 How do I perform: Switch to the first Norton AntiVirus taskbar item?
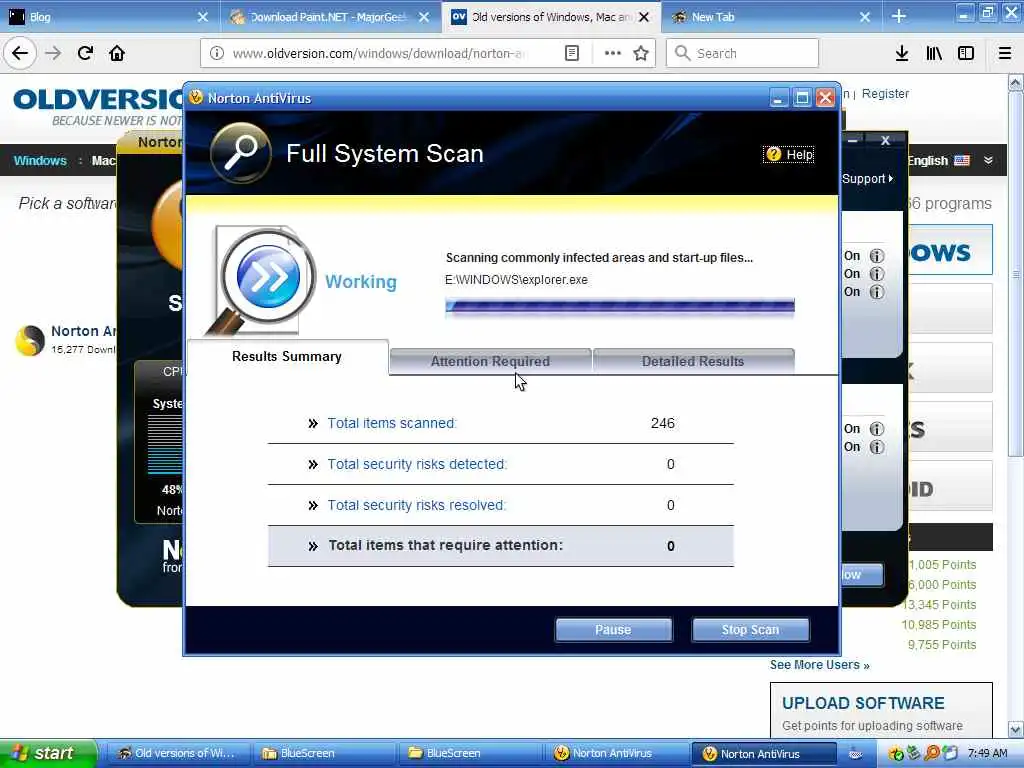click(x=615, y=753)
